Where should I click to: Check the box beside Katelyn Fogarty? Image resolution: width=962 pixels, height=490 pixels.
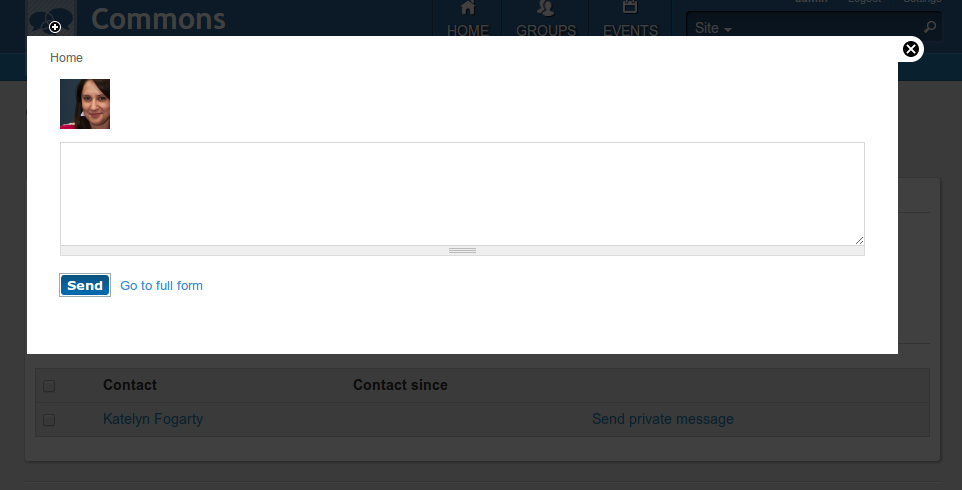(49, 420)
